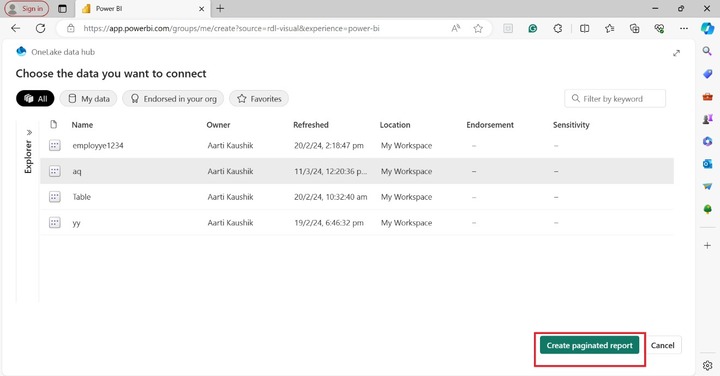The image size is (720, 376).
Task: Click refreshed time 19/2/24, 6:46:32 pm
Action: coord(329,223)
